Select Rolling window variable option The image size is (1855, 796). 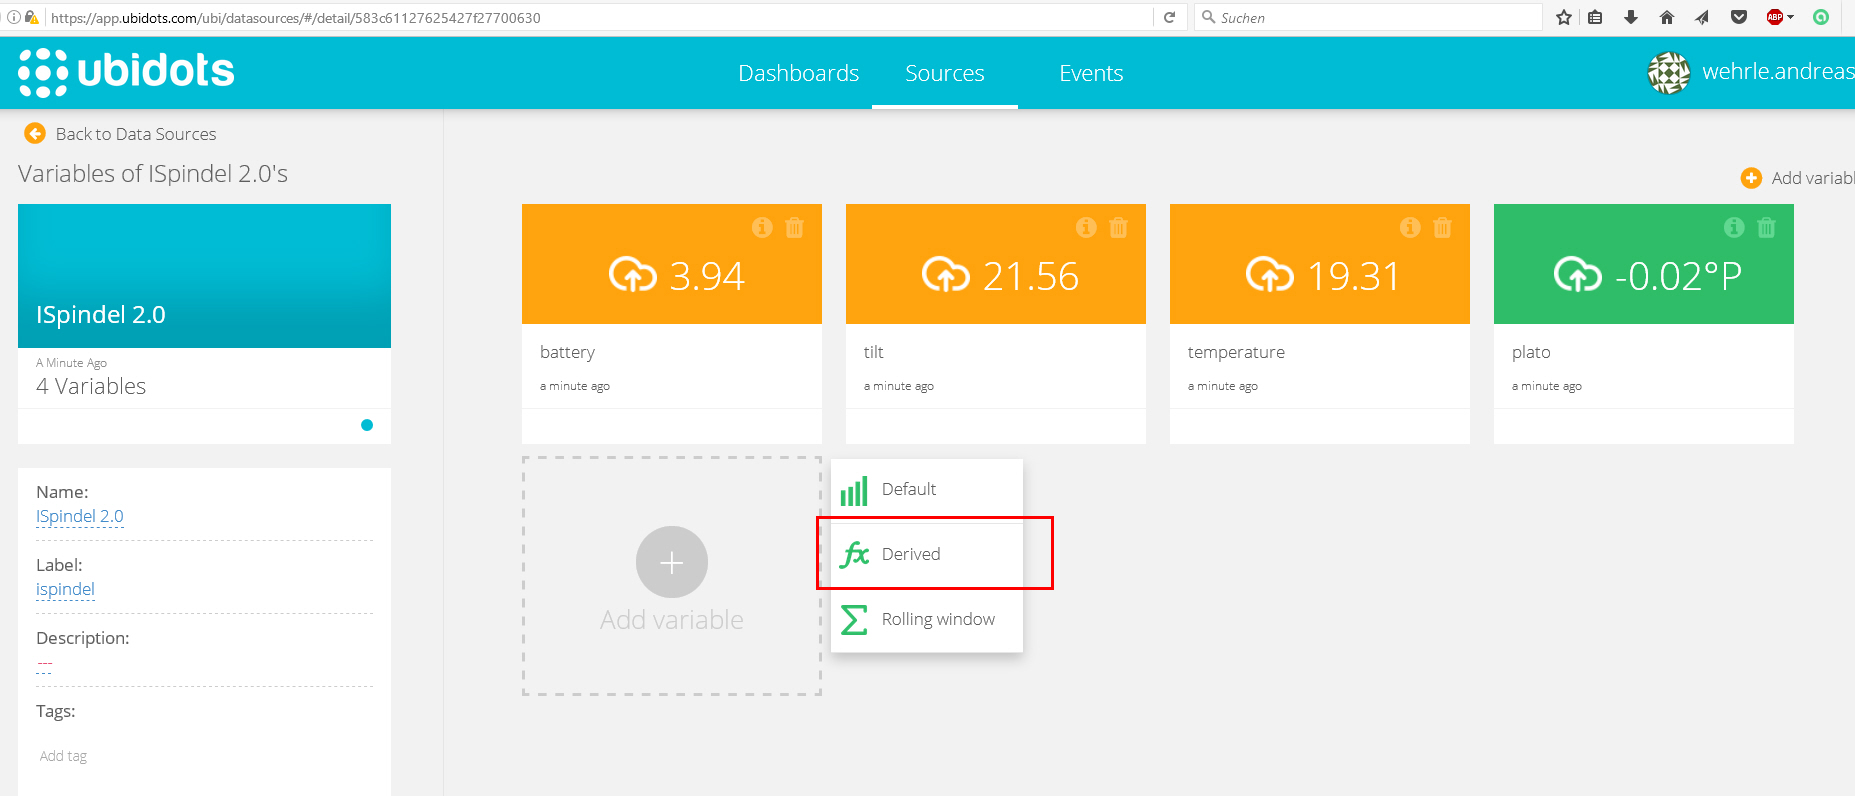tap(937, 619)
